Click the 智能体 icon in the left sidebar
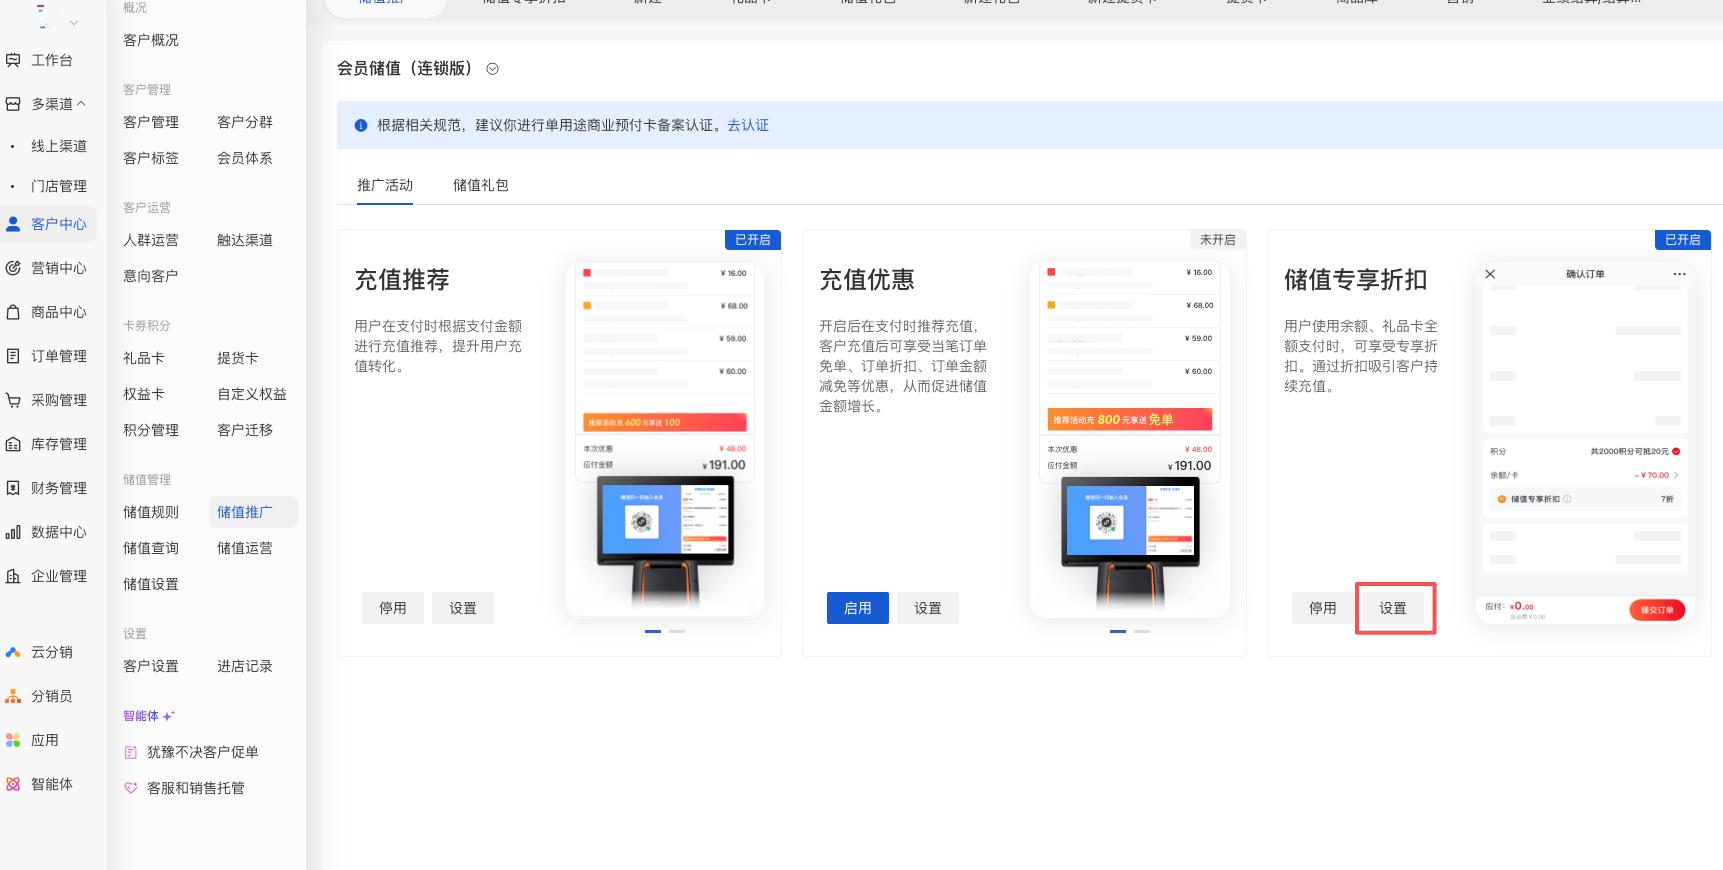The width and height of the screenshot is (1723, 870). [x=13, y=784]
